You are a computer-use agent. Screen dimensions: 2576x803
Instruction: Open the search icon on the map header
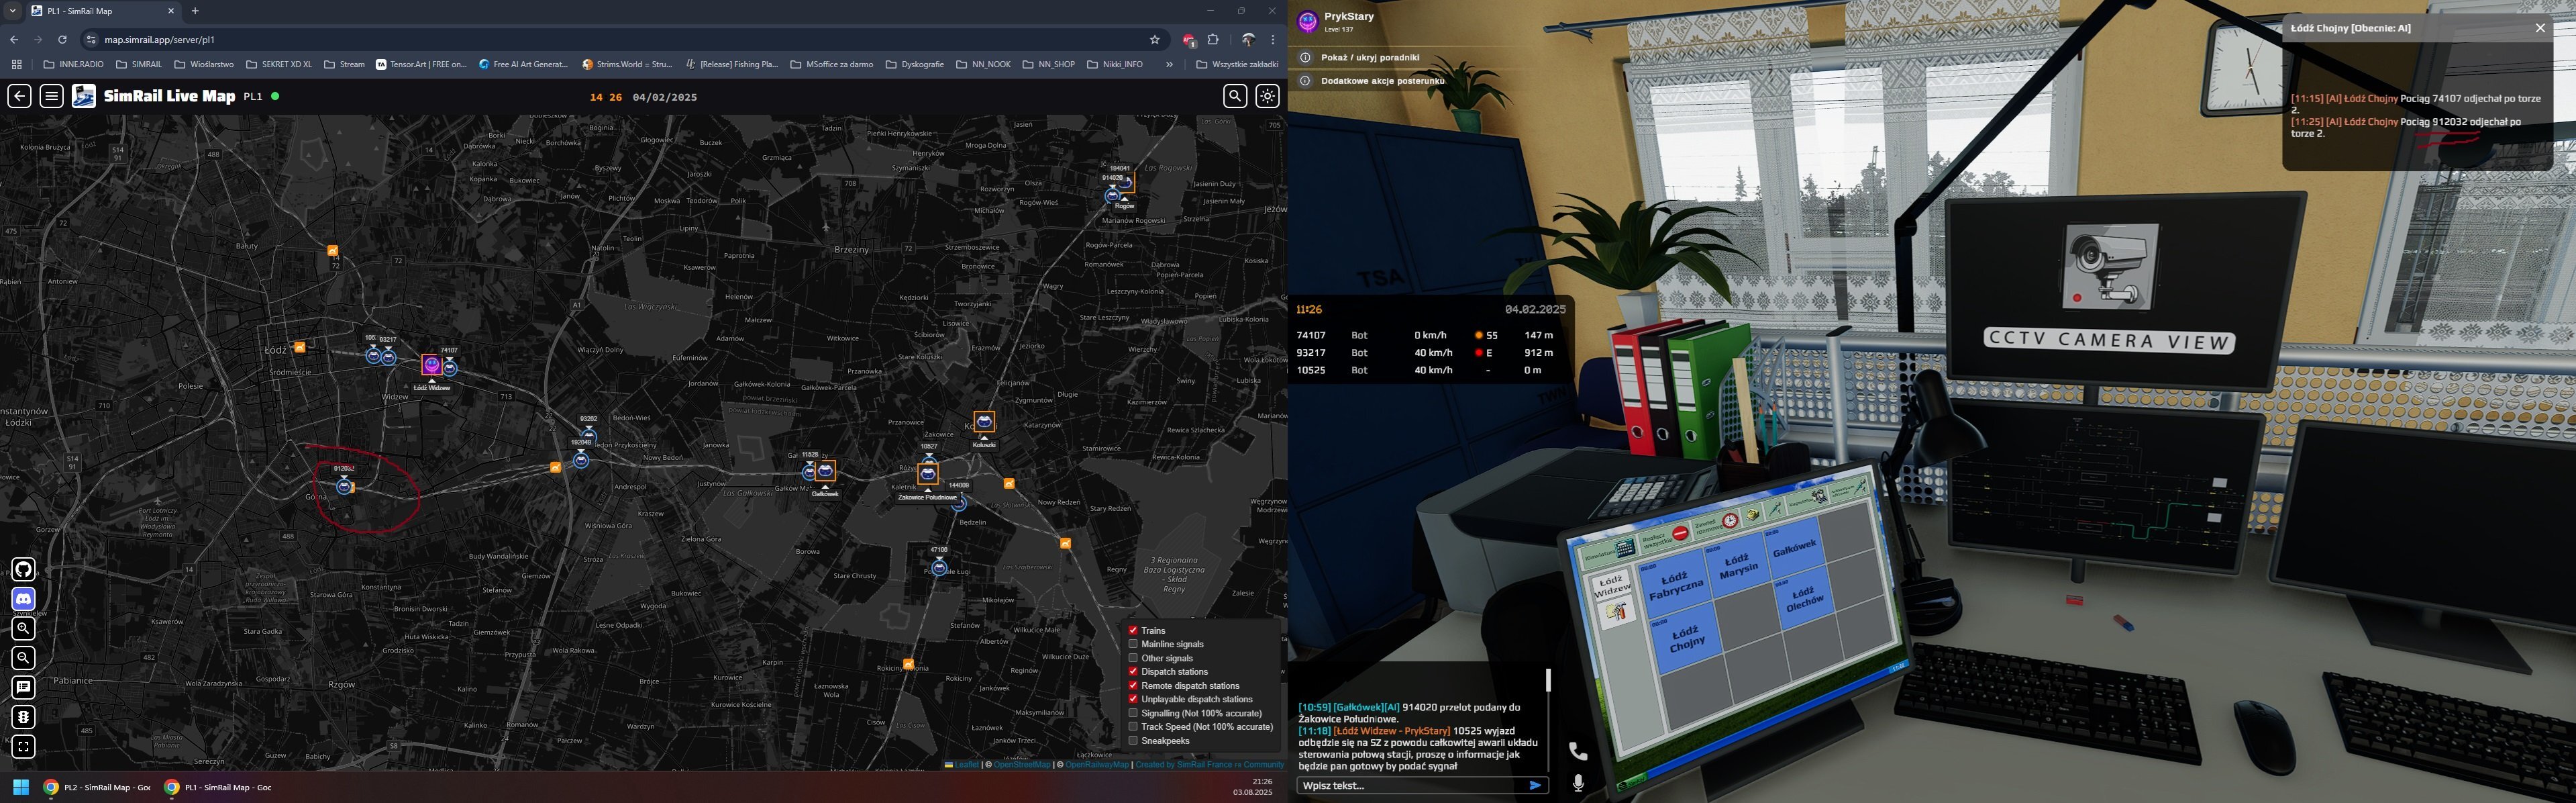click(x=1235, y=96)
